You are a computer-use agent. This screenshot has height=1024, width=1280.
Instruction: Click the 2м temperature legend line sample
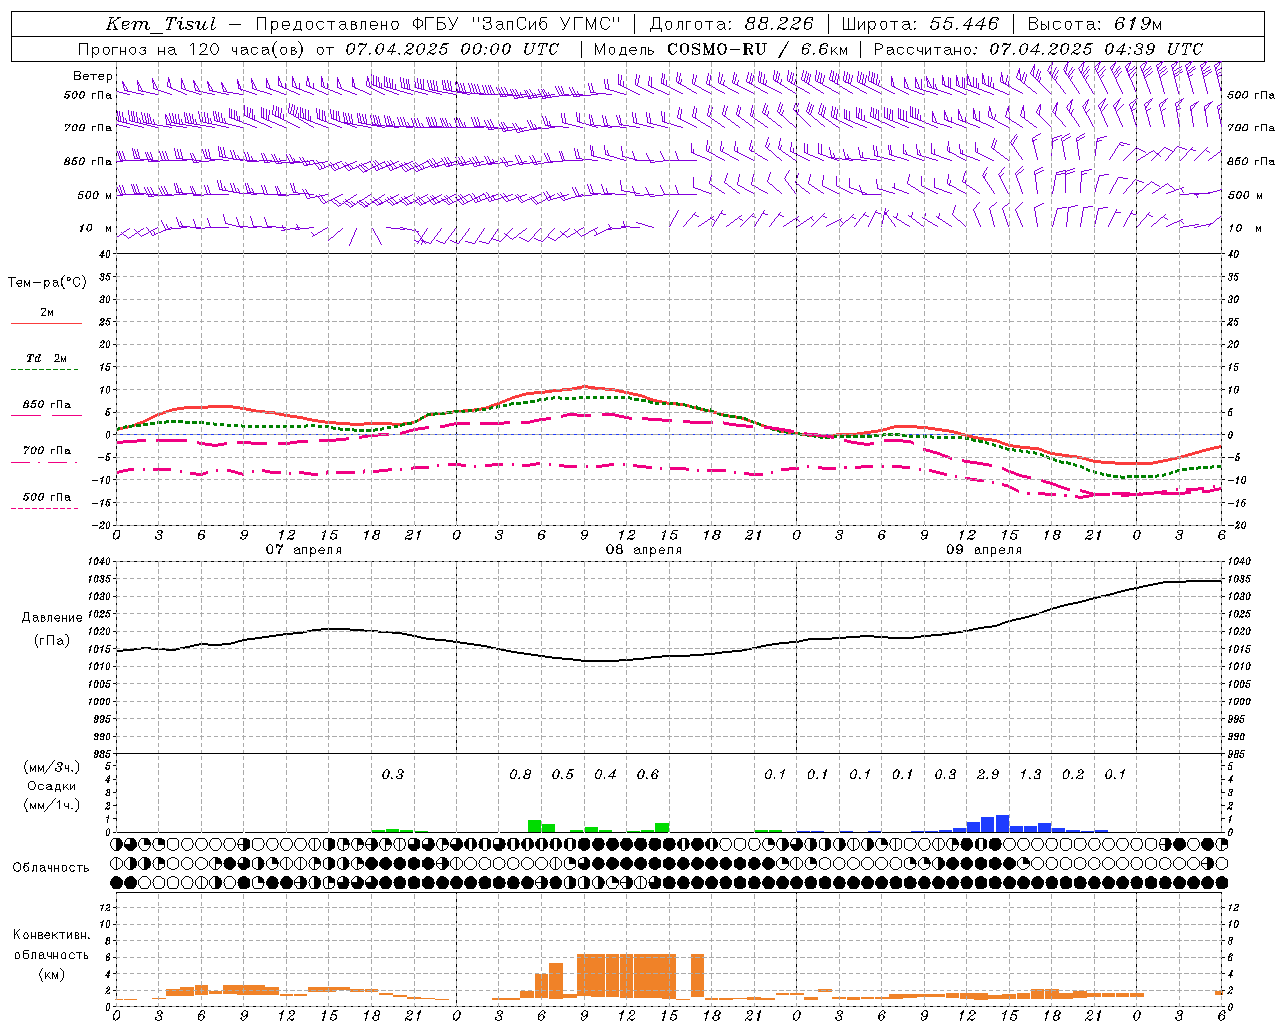[46, 323]
